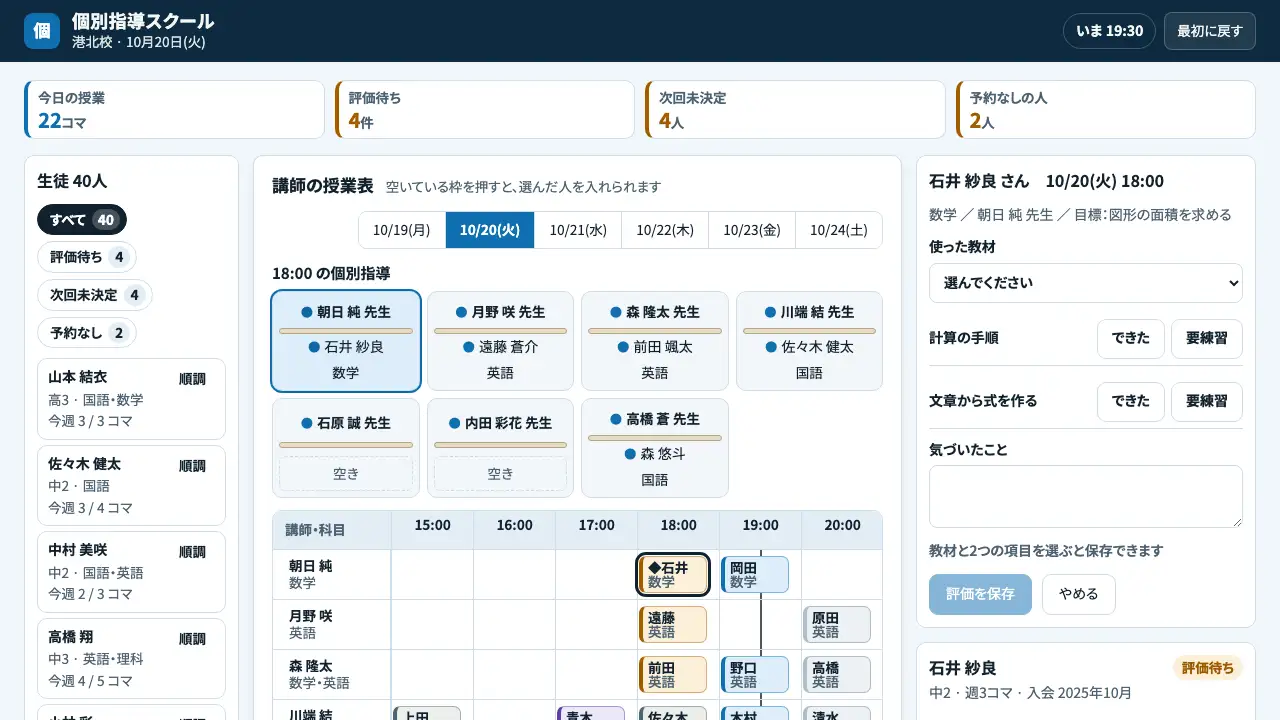Select the 10/20(火) date tab

[x=490, y=230]
